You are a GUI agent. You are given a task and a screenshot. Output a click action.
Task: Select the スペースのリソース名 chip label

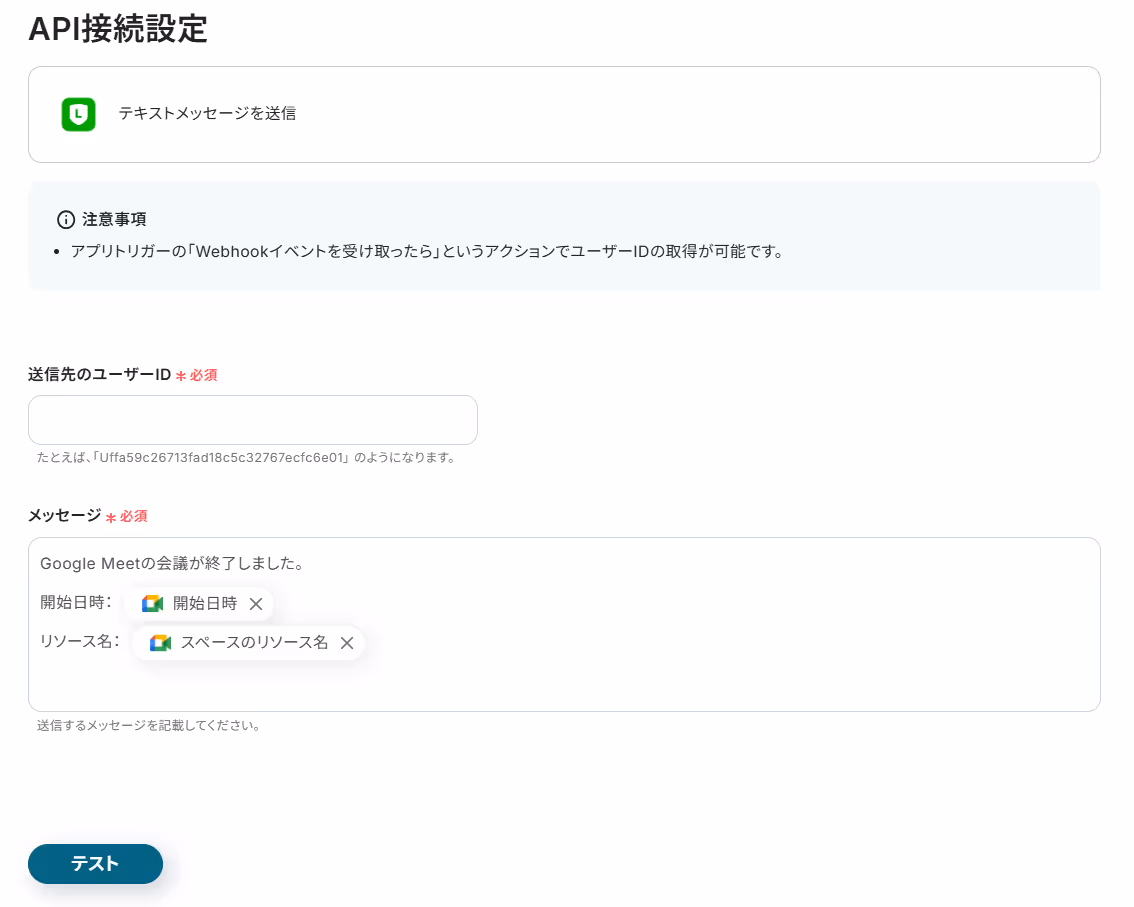[254, 643]
